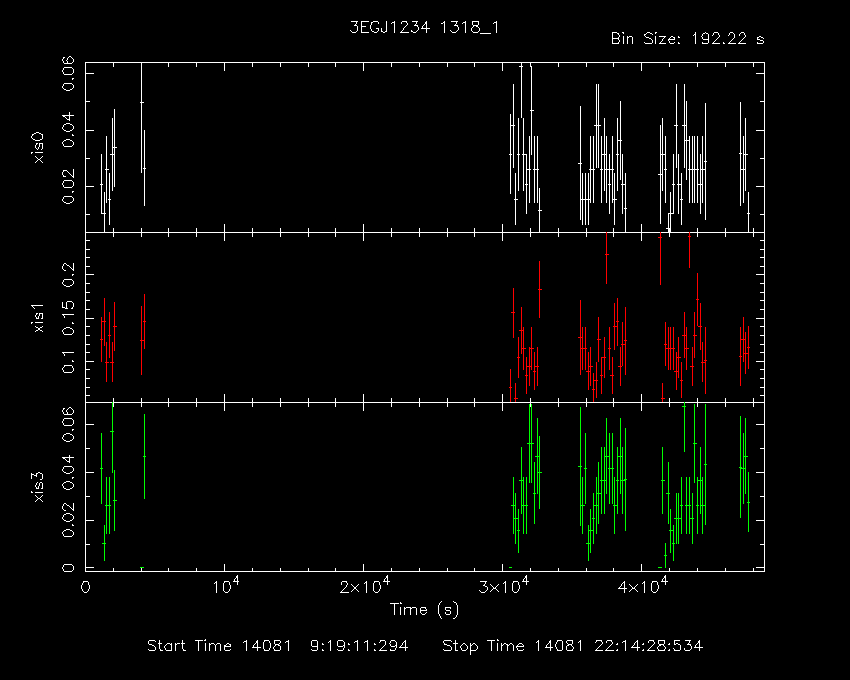
Task: Click the 10^4 x-axis tick label
Action: point(226,586)
